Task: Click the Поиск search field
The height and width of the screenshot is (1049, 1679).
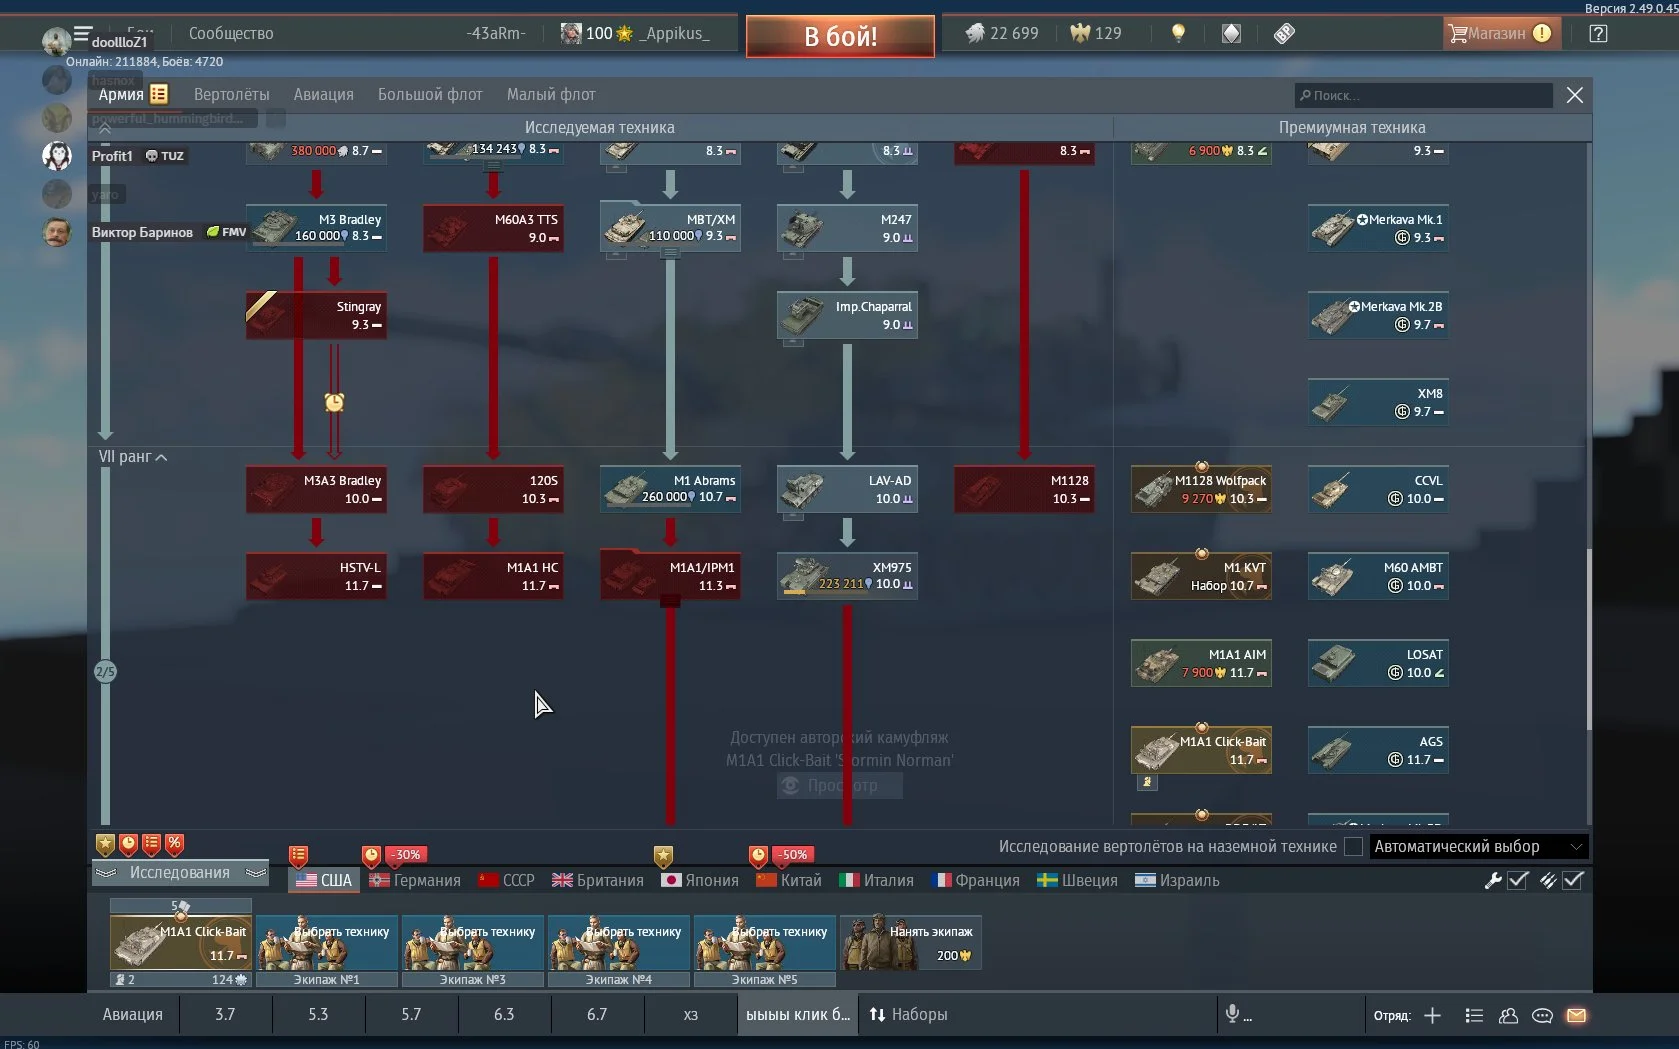Action: click(x=1424, y=95)
